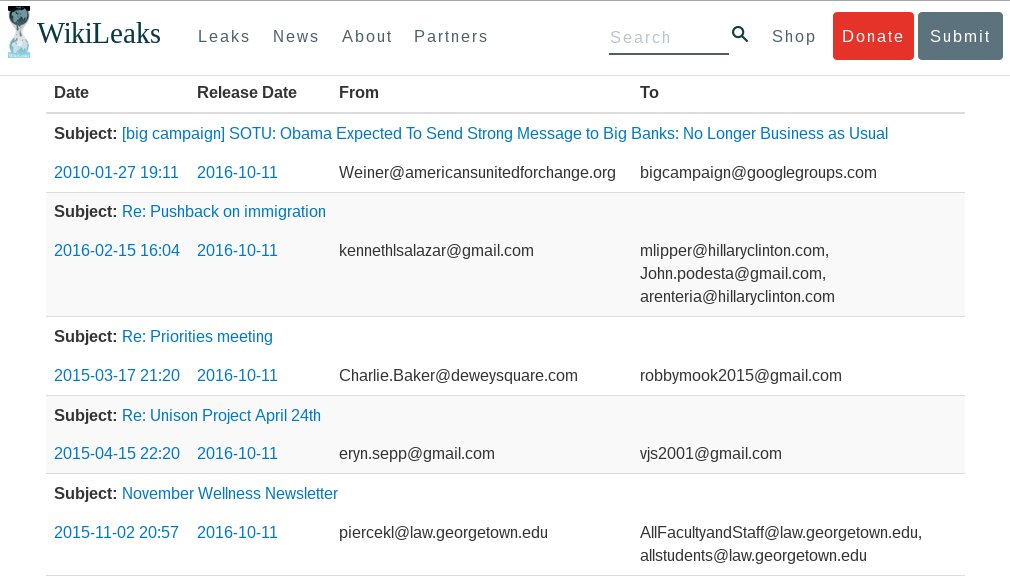Click the WikiLeaks site title text

tap(99, 34)
